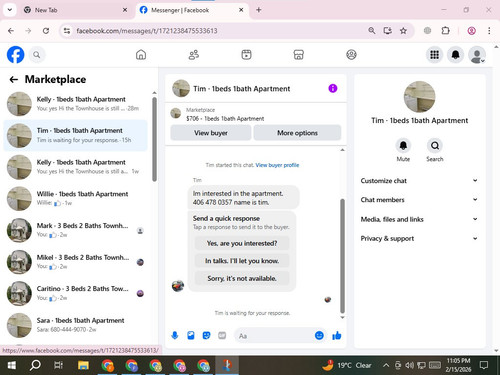Choose a GIF from the composer
The width and height of the screenshot is (500, 375).
point(222,336)
